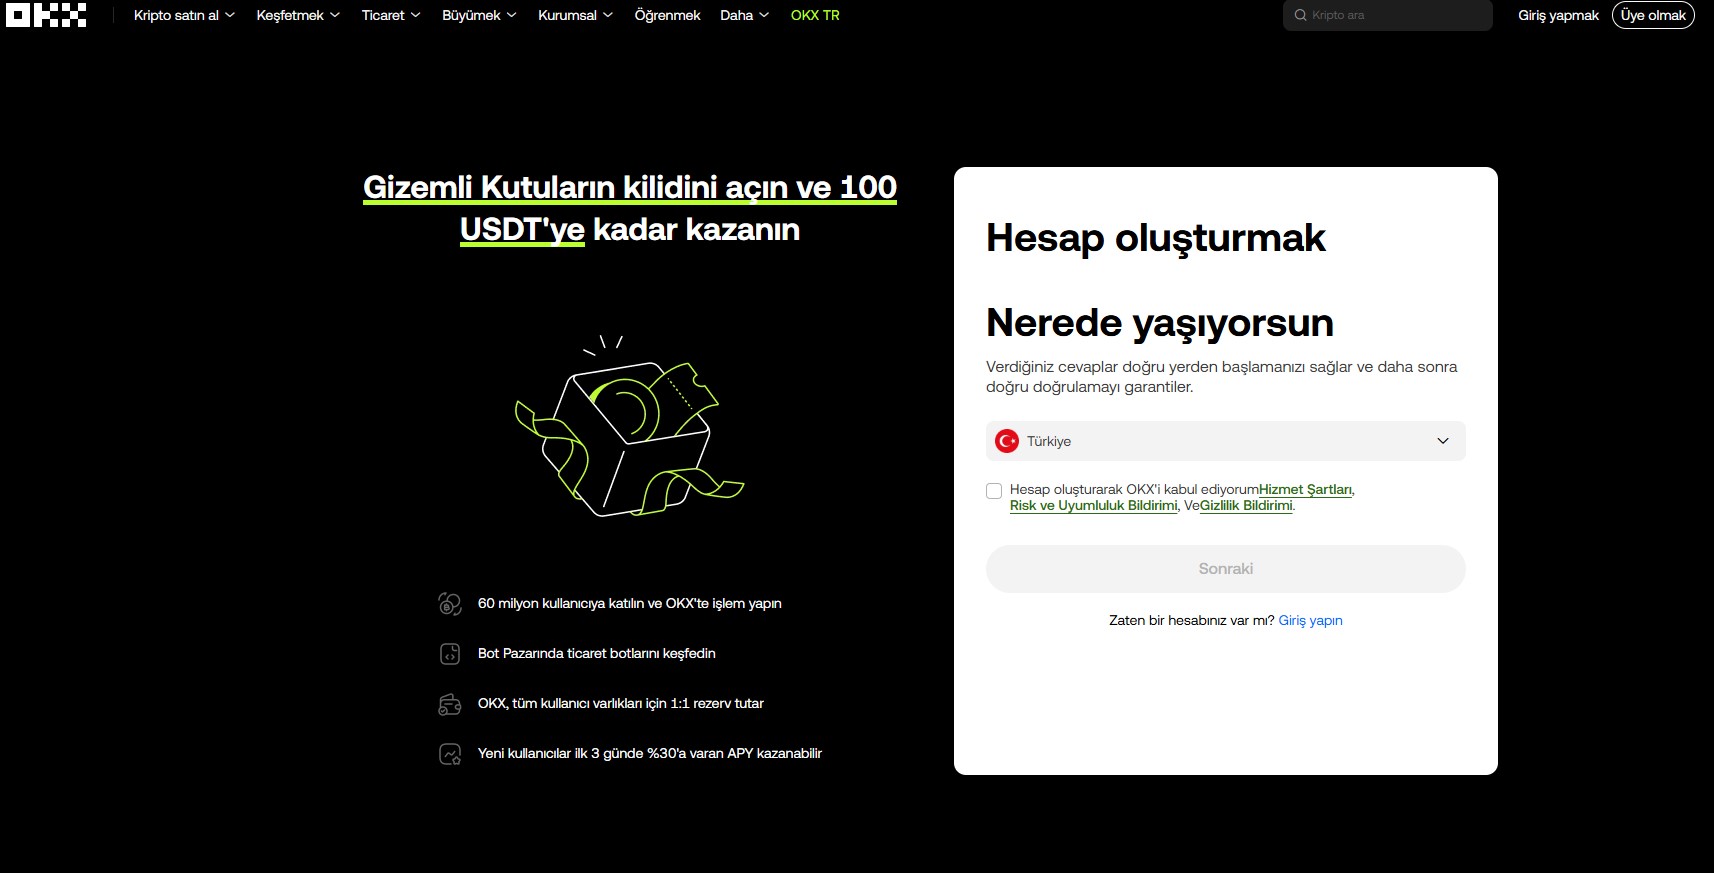This screenshot has height=873, width=1714.
Task: Click the Giriş yapın link
Action: [1310, 620]
